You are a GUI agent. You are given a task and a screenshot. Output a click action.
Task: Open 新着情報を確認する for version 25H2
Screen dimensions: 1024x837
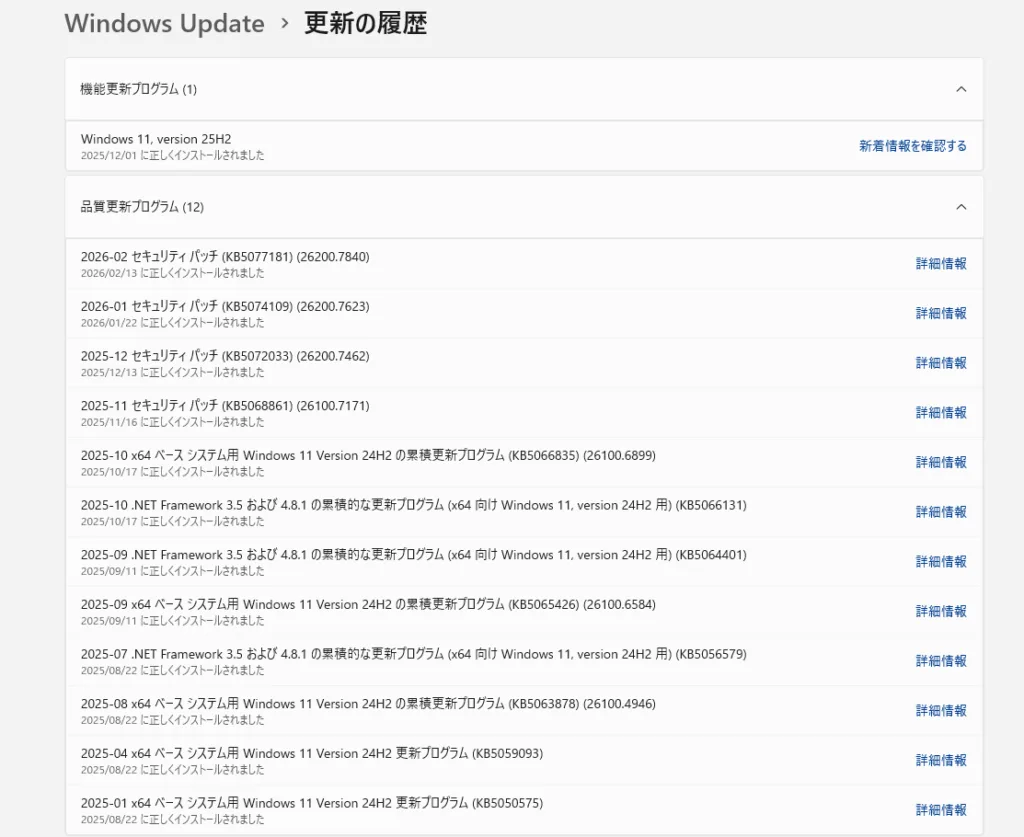click(x=912, y=146)
